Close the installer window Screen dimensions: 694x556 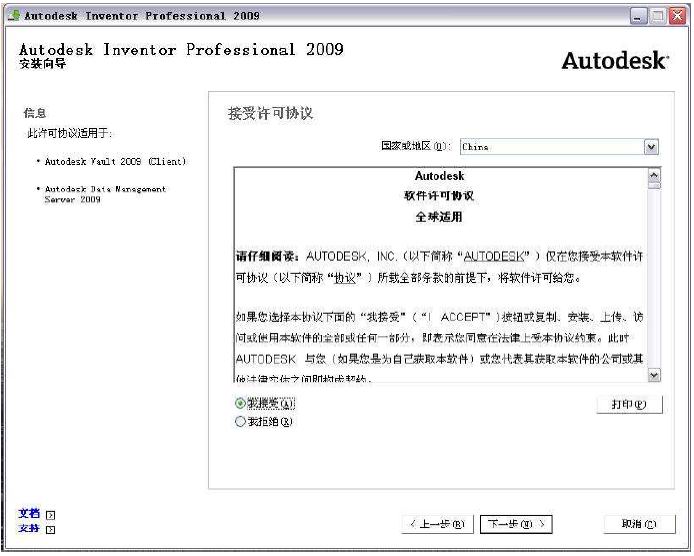pos(677,16)
